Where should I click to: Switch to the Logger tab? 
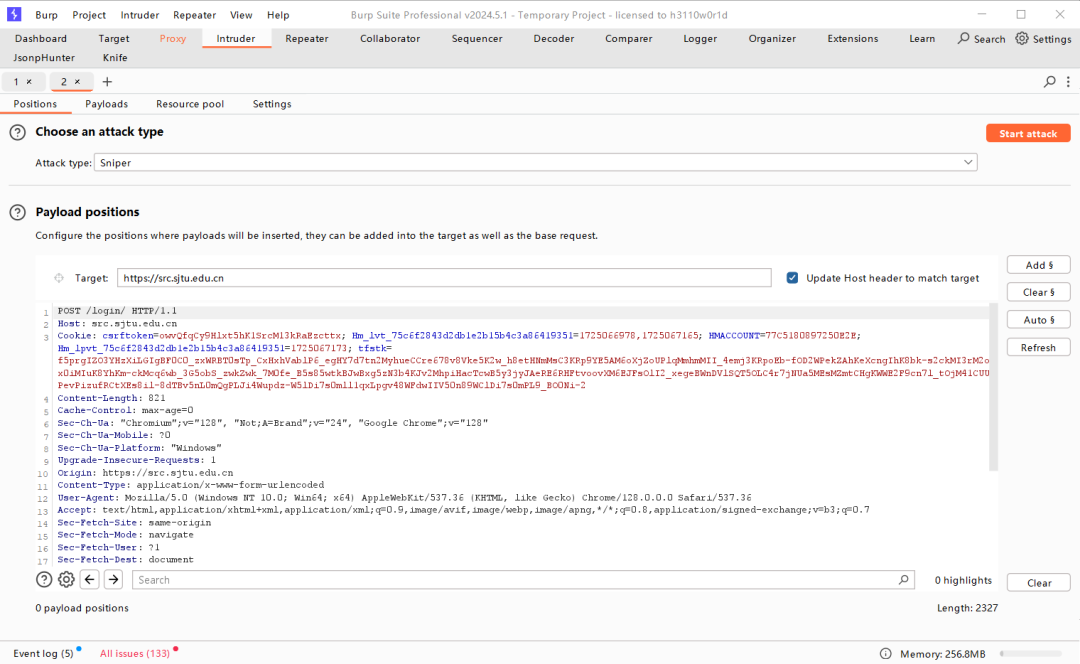(x=700, y=39)
